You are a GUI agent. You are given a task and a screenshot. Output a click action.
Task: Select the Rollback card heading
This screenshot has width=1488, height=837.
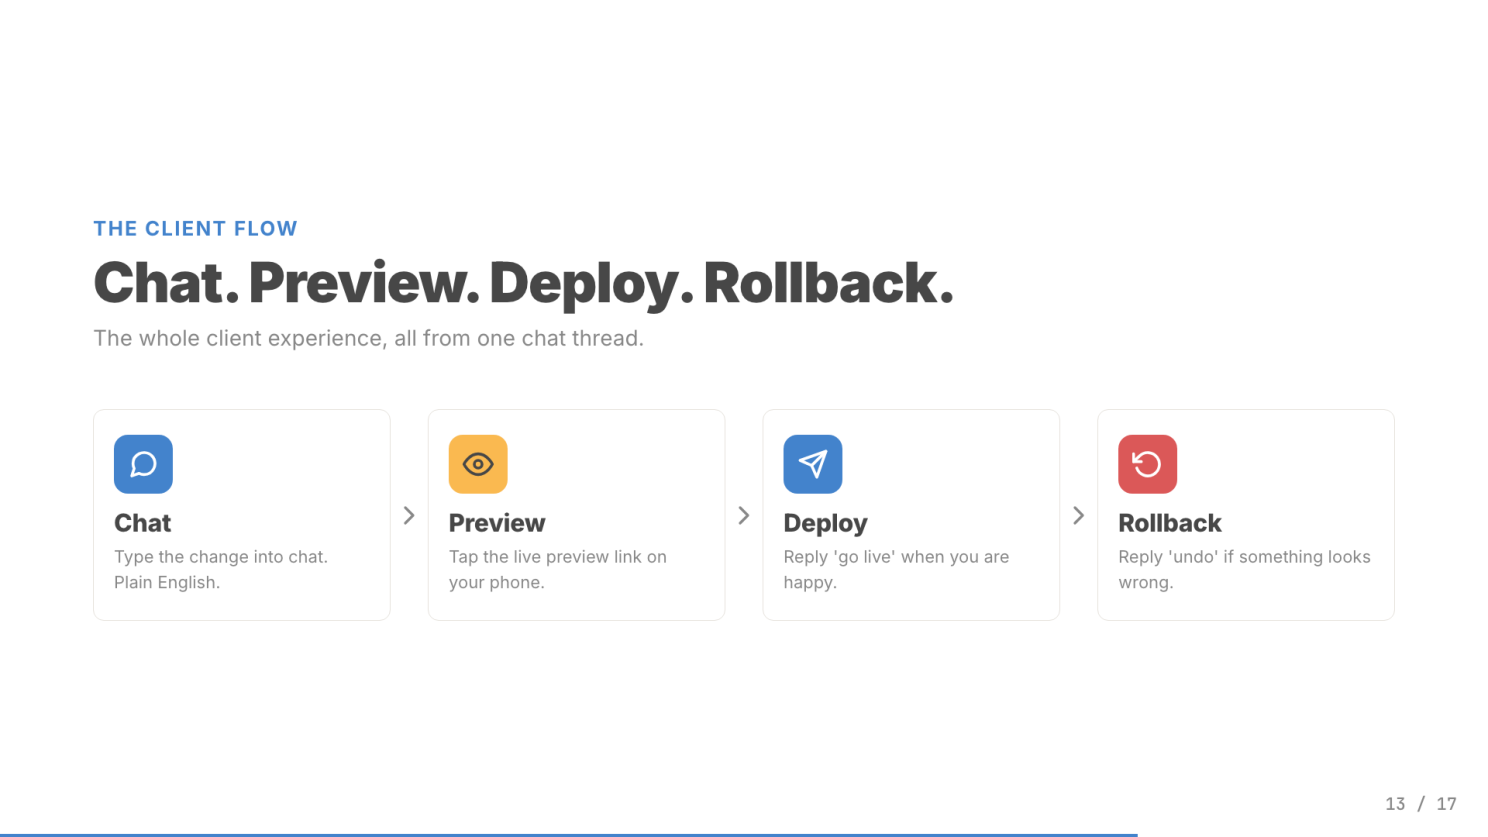[1169, 523]
